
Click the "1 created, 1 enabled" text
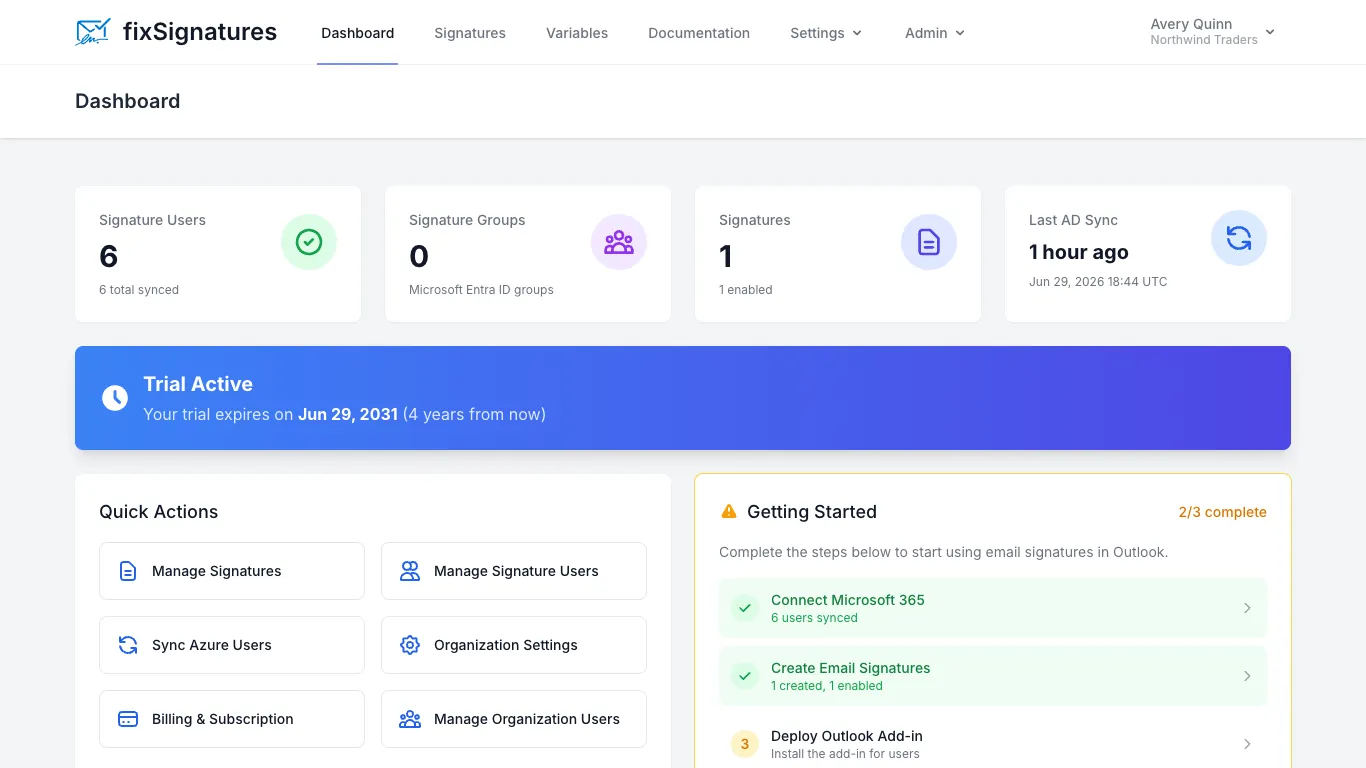[827, 686]
